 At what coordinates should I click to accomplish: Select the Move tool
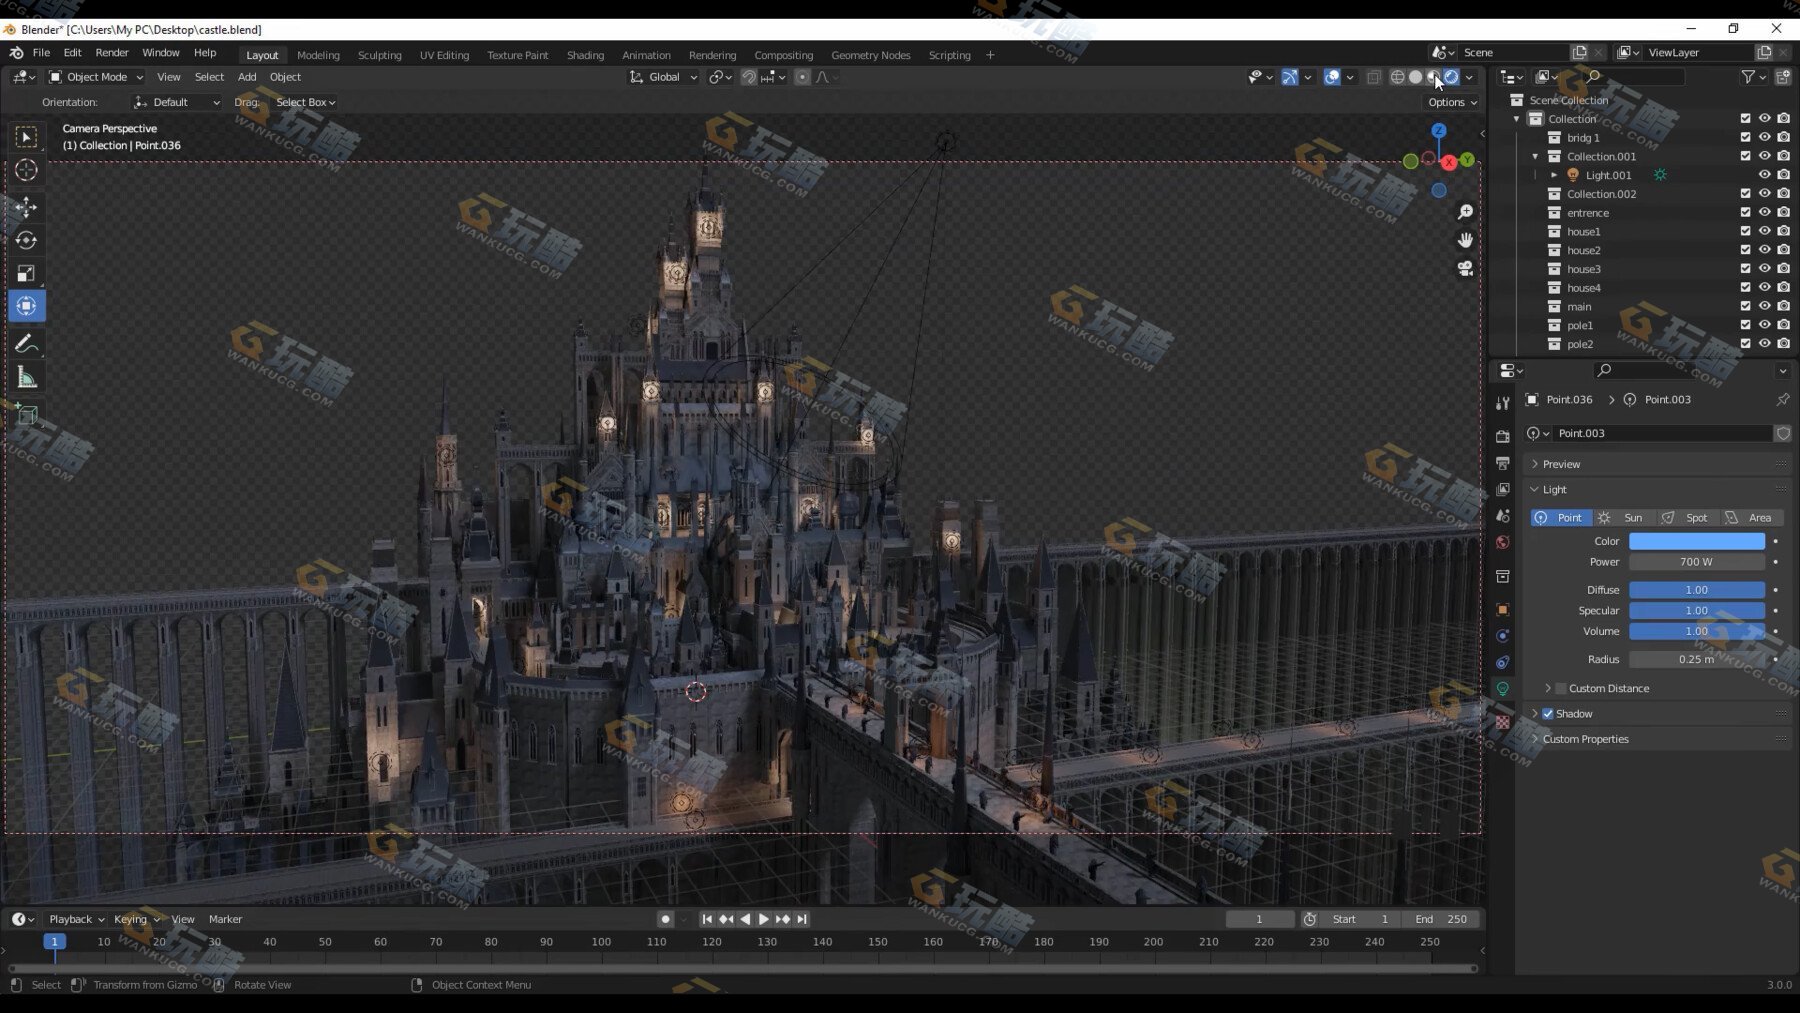[27, 207]
